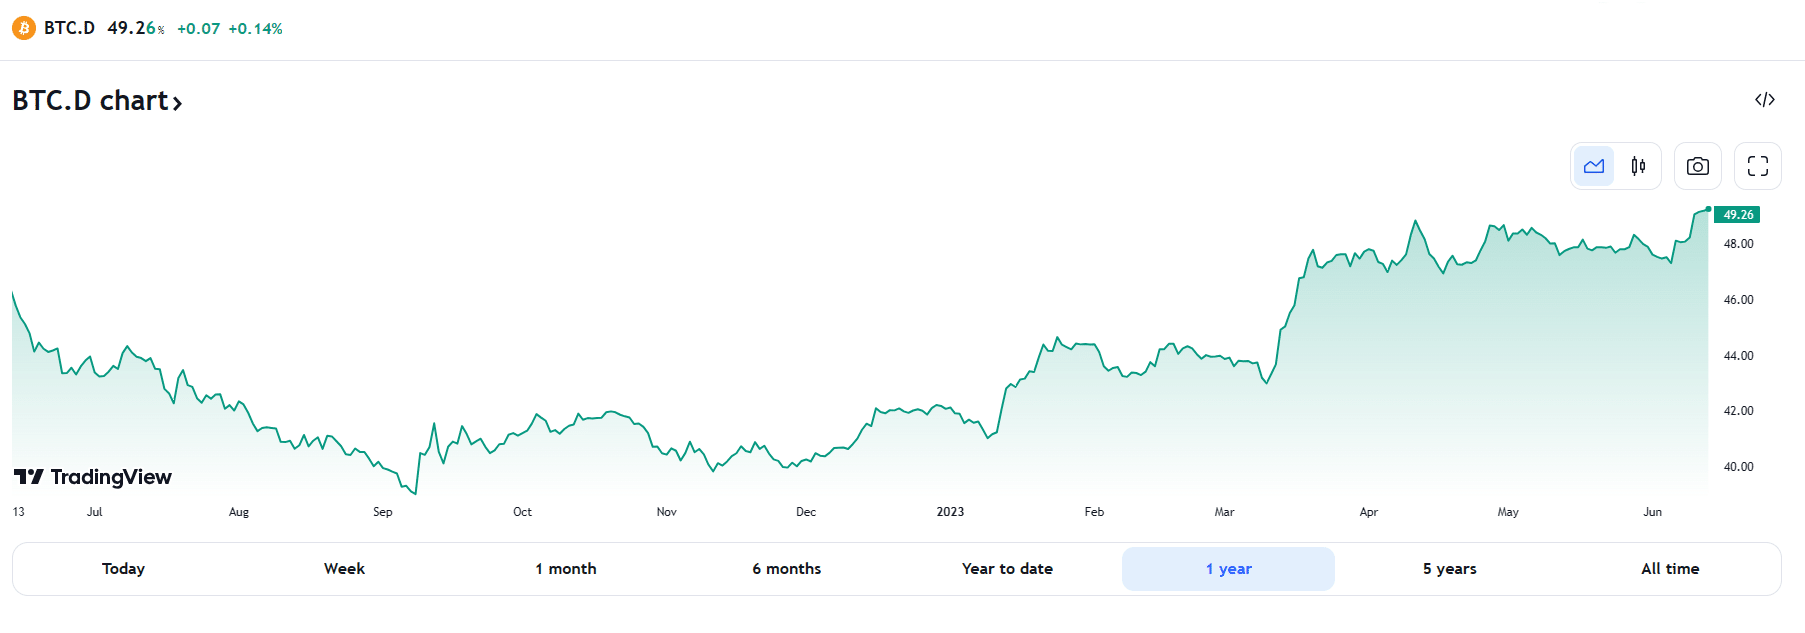Click the Jun label on time axis

pyautogui.click(x=1652, y=512)
